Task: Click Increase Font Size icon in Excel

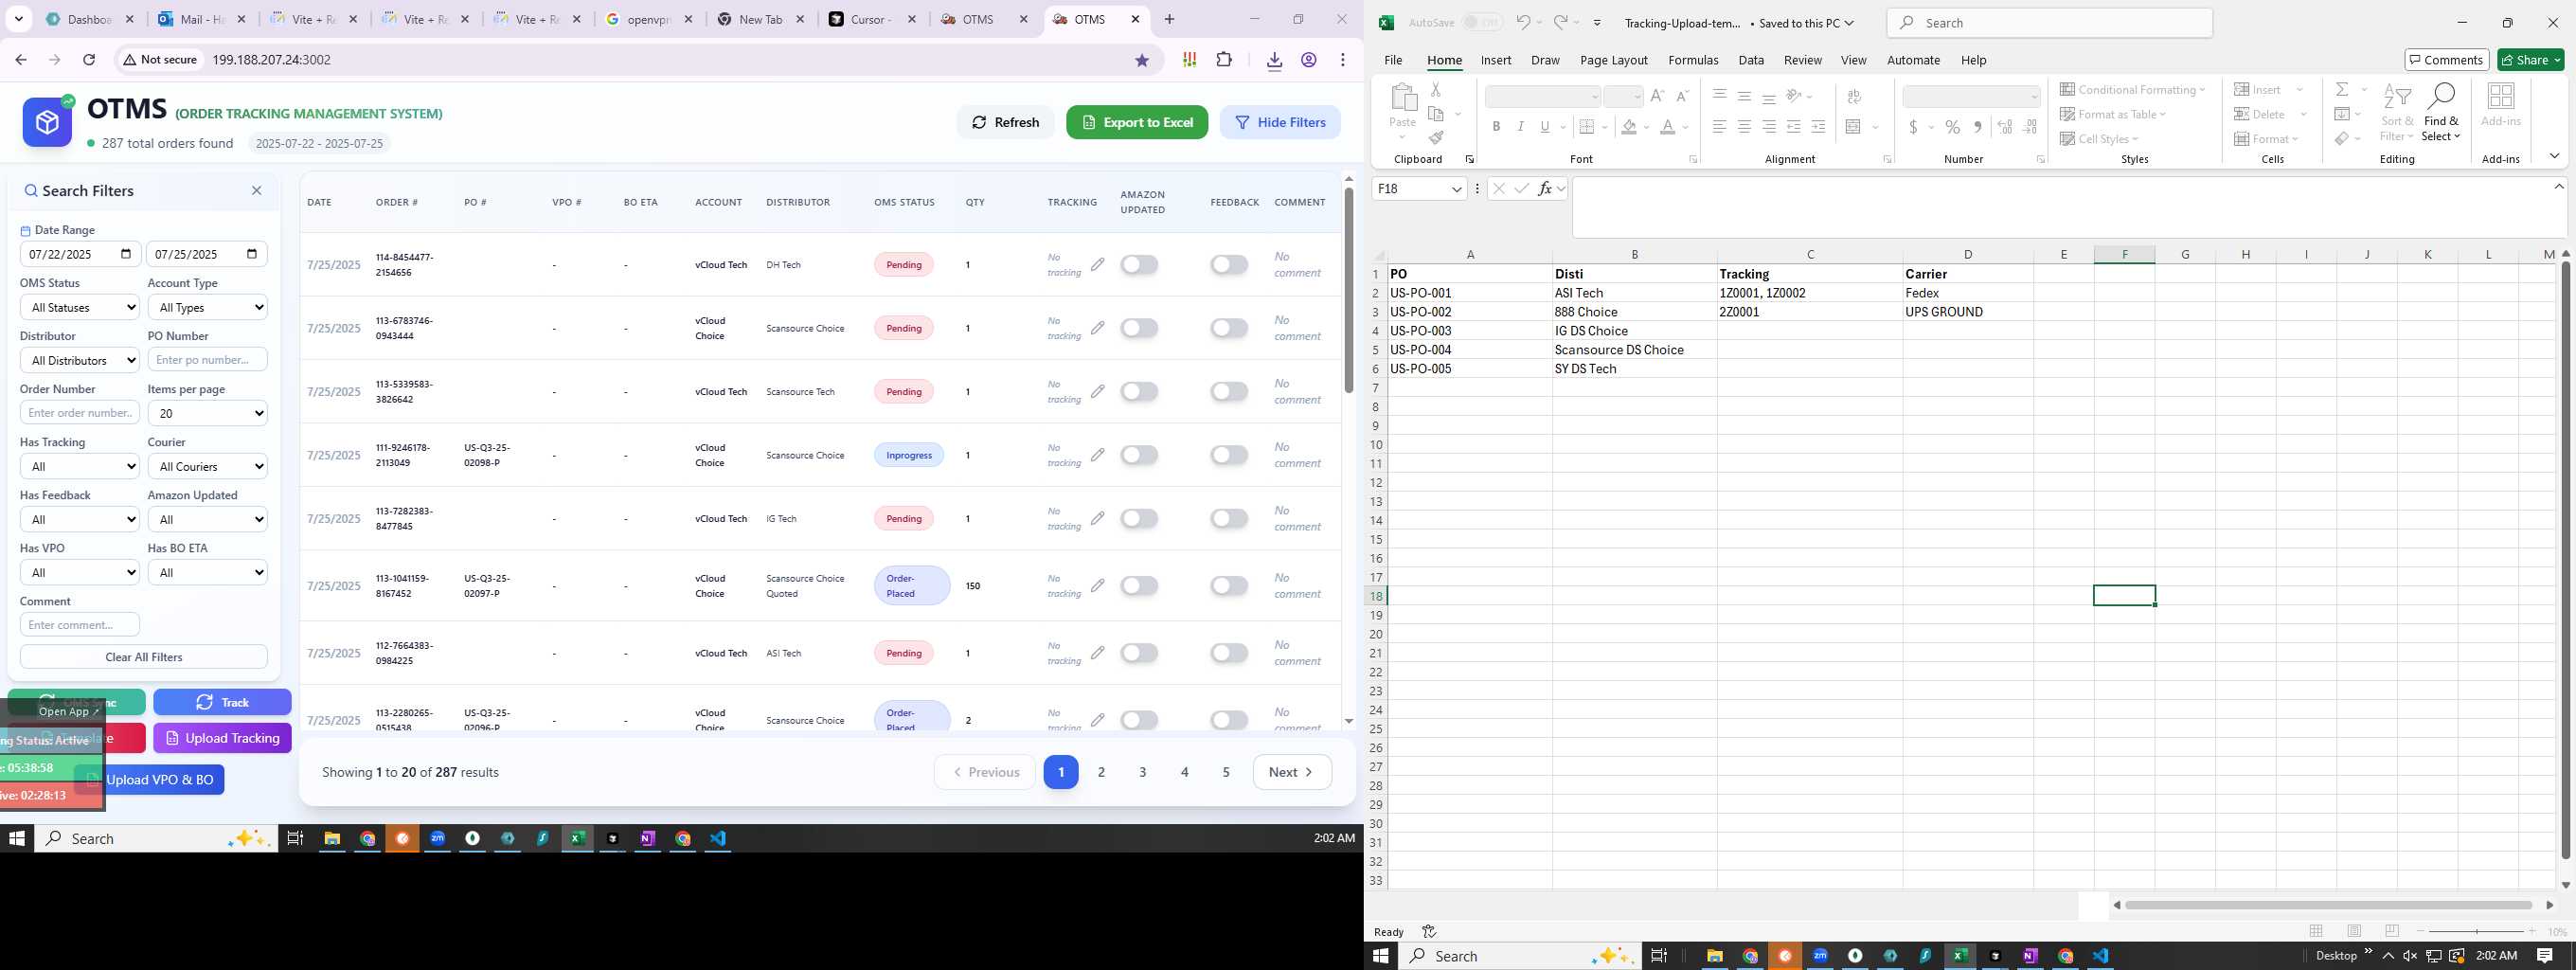Action: 1657,96
